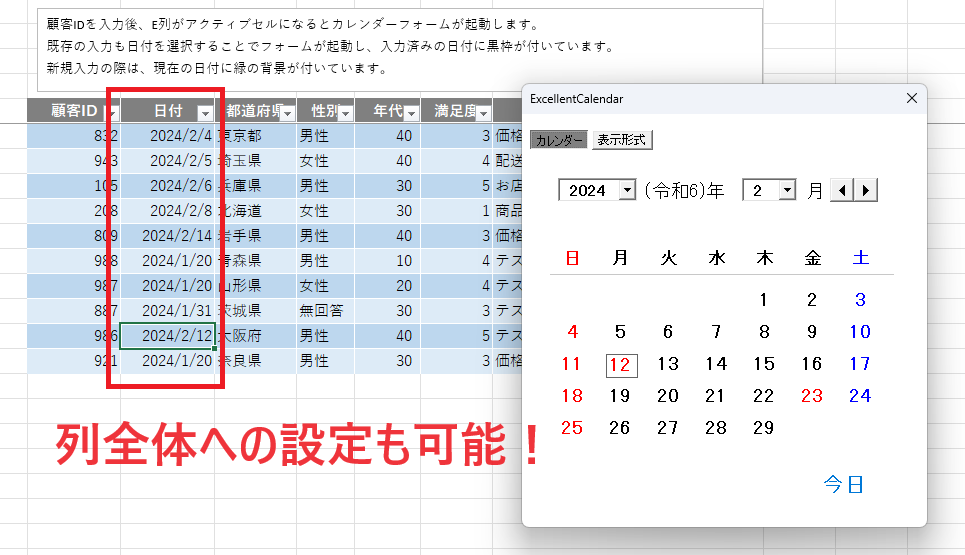Click the 東京都 prefecture cell
965x555 pixels.
coord(255,135)
